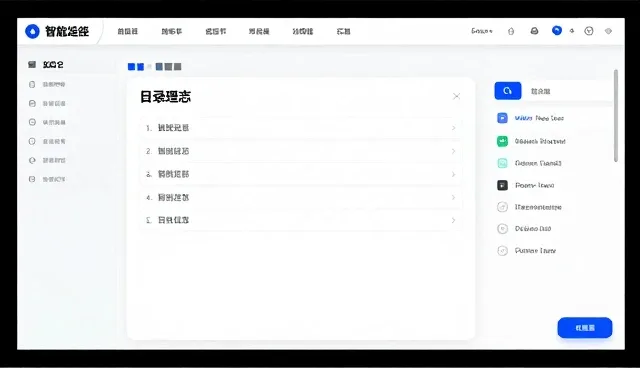640x368 pixels.
Task: Click the fifth sidebar item icon below header
Action: 32,160
